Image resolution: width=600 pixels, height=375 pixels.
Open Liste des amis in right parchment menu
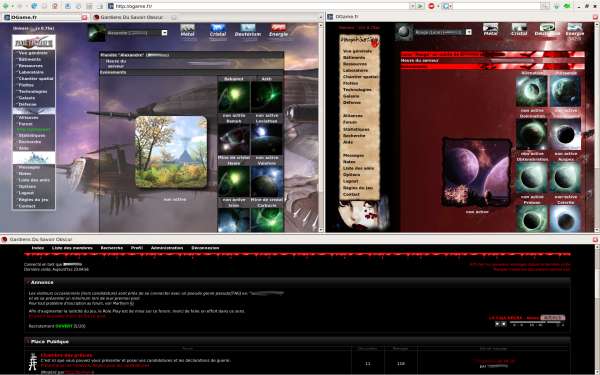tap(358, 168)
